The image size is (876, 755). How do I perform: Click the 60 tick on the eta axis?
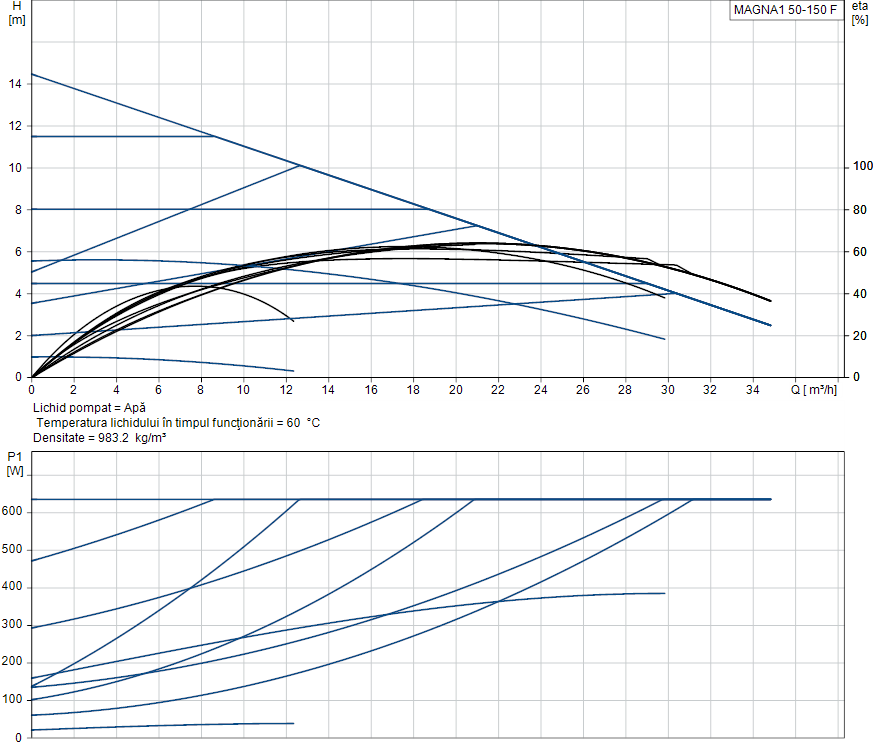pyautogui.click(x=859, y=251)
